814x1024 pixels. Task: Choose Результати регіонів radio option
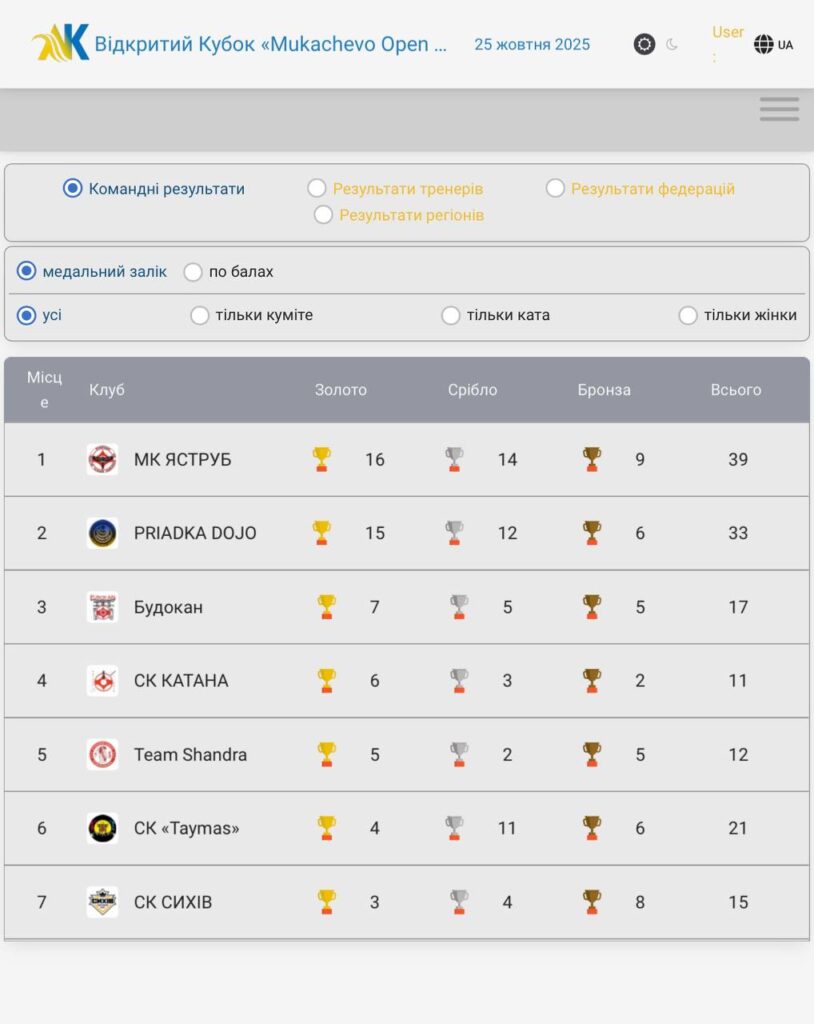[323, 214]
